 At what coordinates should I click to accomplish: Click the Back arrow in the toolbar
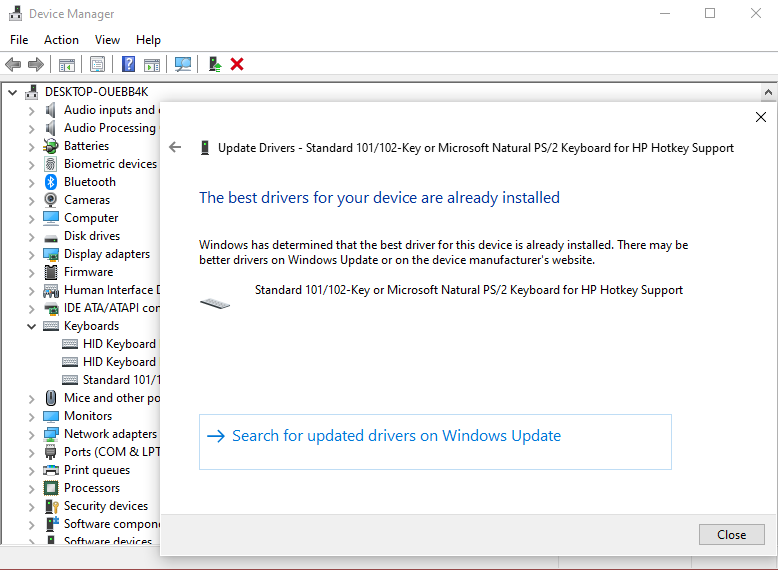coord(13,64)
